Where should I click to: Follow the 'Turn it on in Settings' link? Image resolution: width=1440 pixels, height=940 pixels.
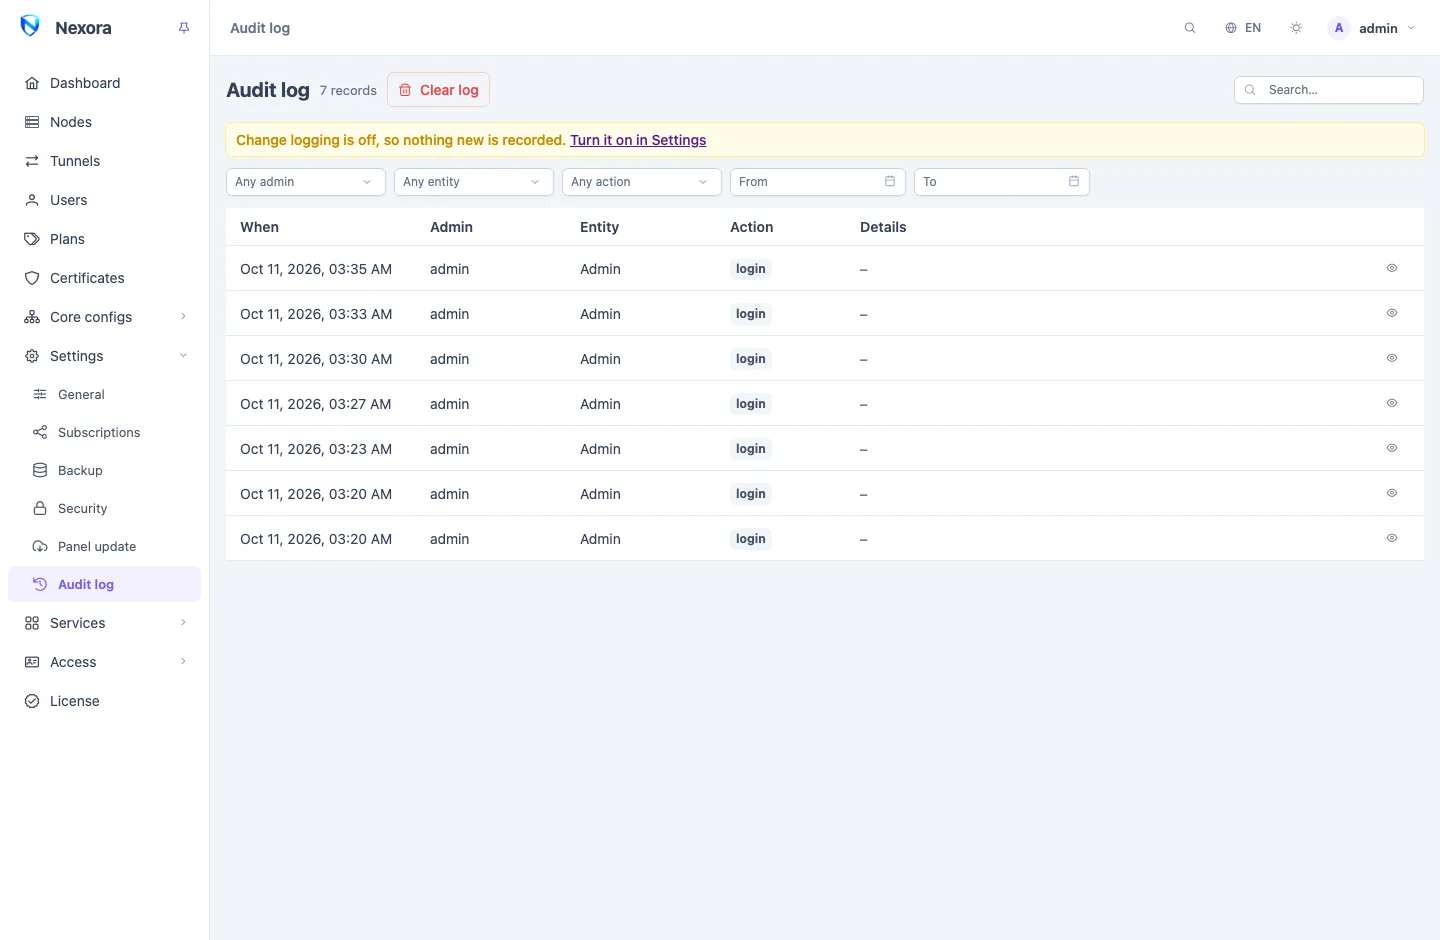(638, 140)
